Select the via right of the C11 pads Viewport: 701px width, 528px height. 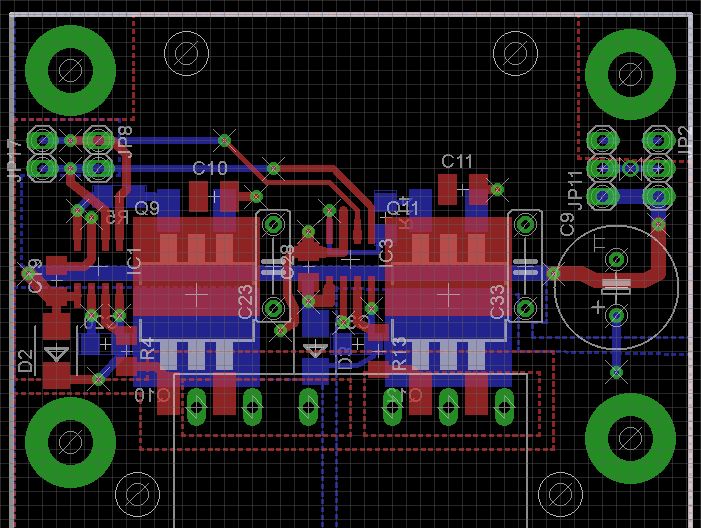click(x=497, y=189)
